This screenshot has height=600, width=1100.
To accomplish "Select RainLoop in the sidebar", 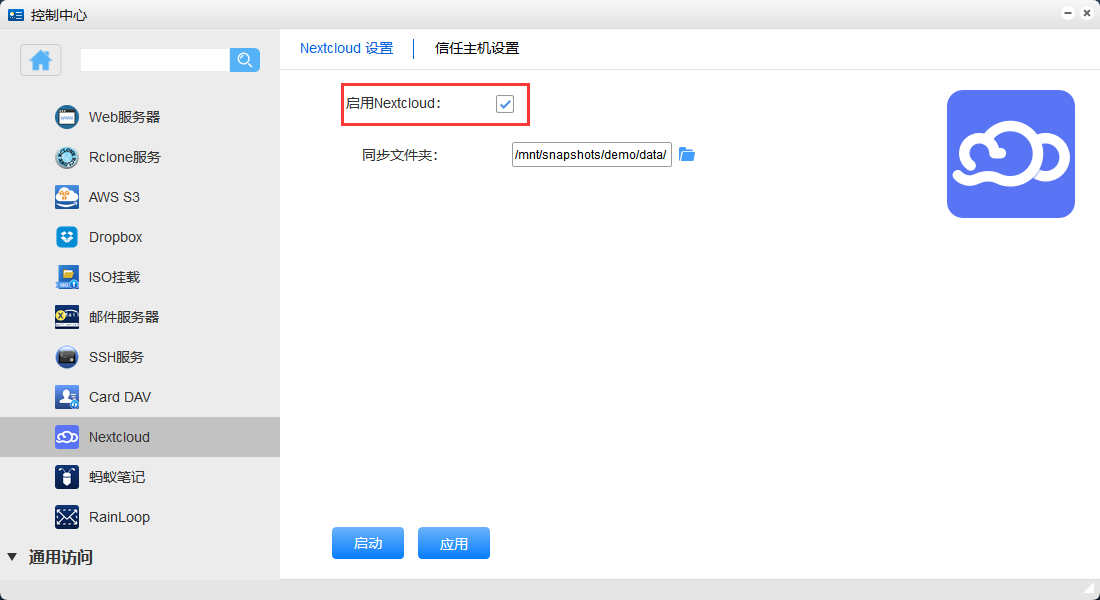I will 119,517.
